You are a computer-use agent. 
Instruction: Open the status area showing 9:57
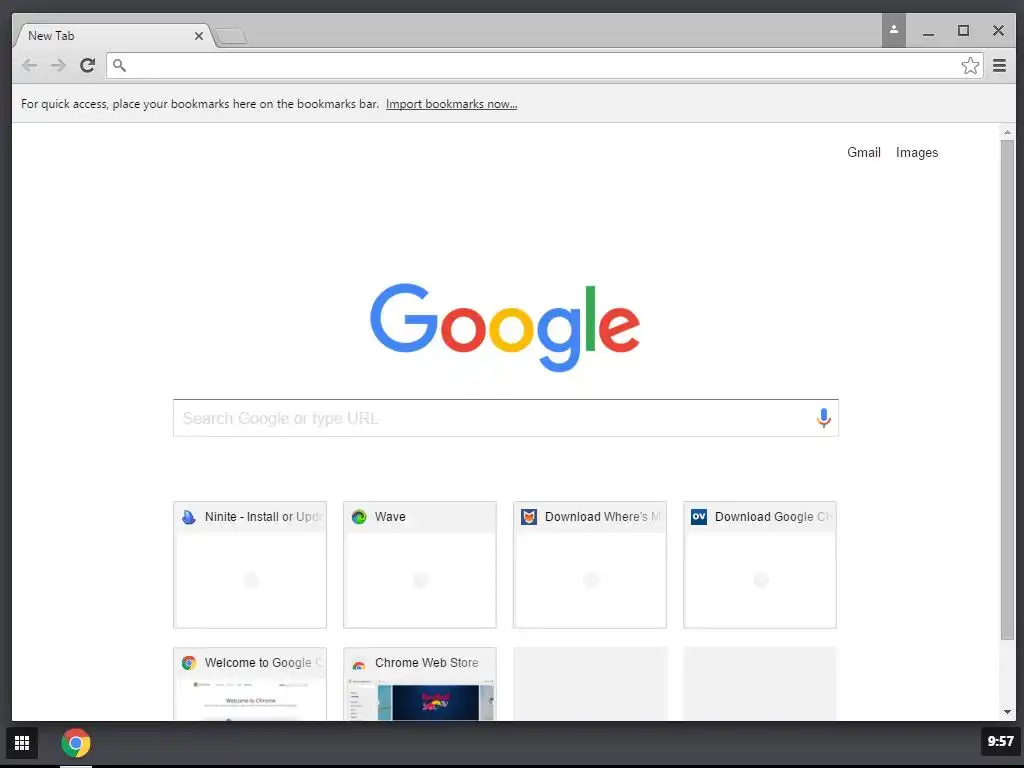(1000, 741)
